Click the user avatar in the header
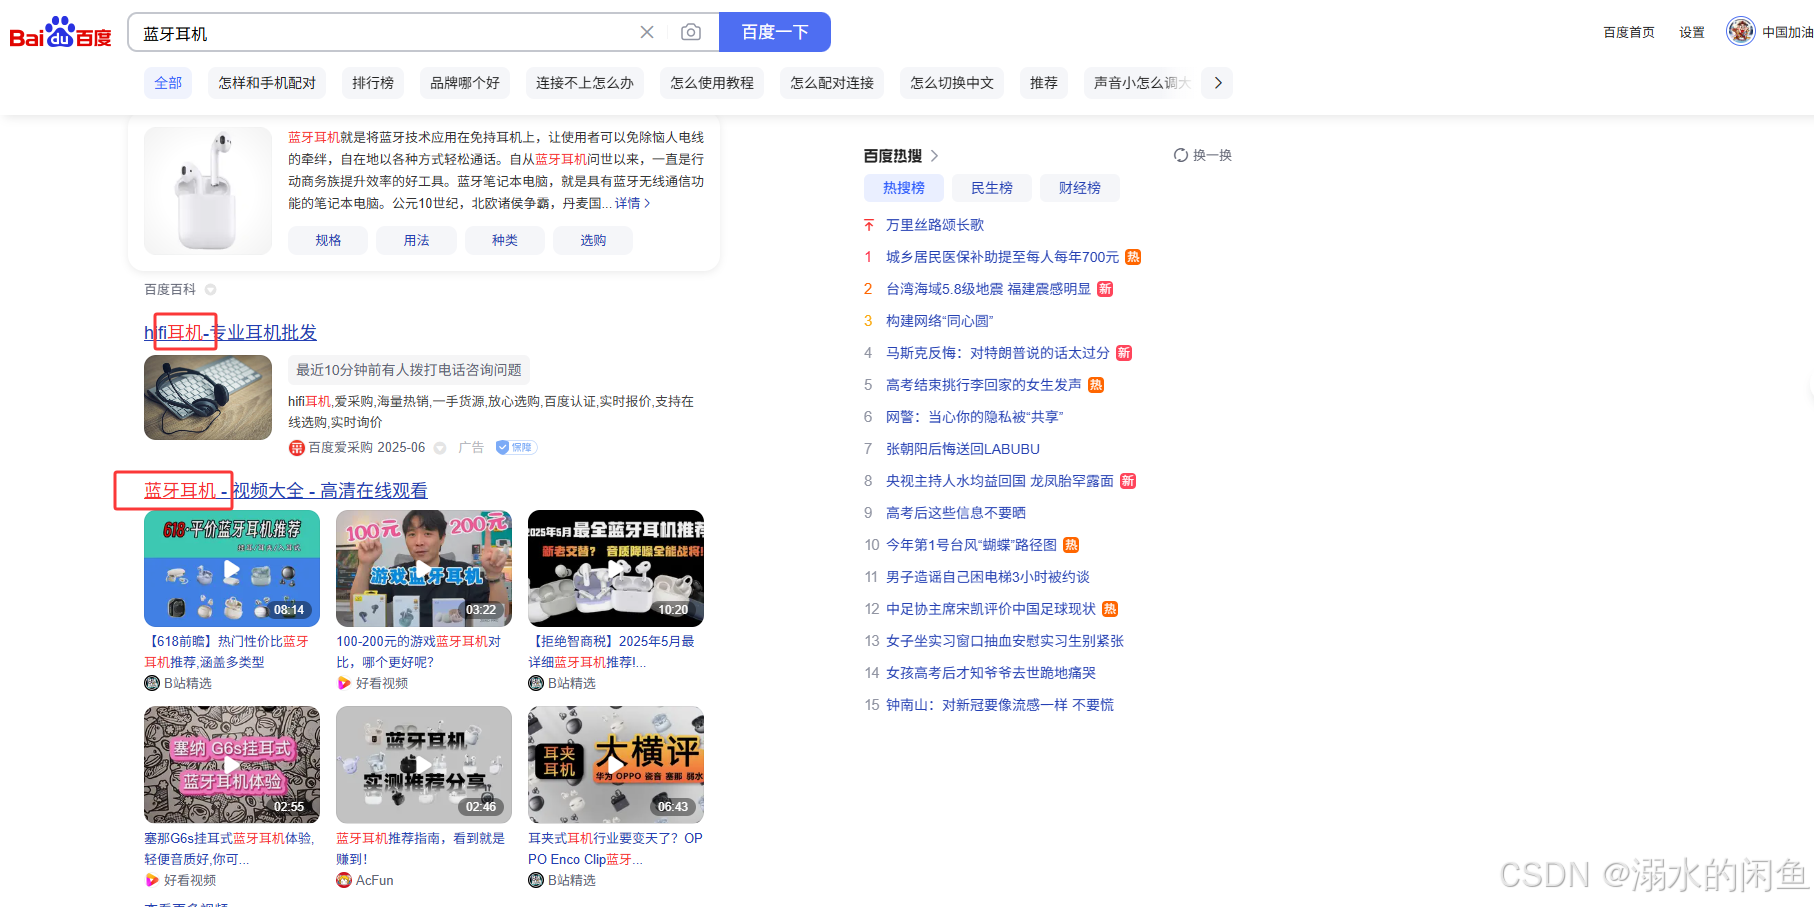Viewport: 1814px width, 907px height. coord(1741,31)
